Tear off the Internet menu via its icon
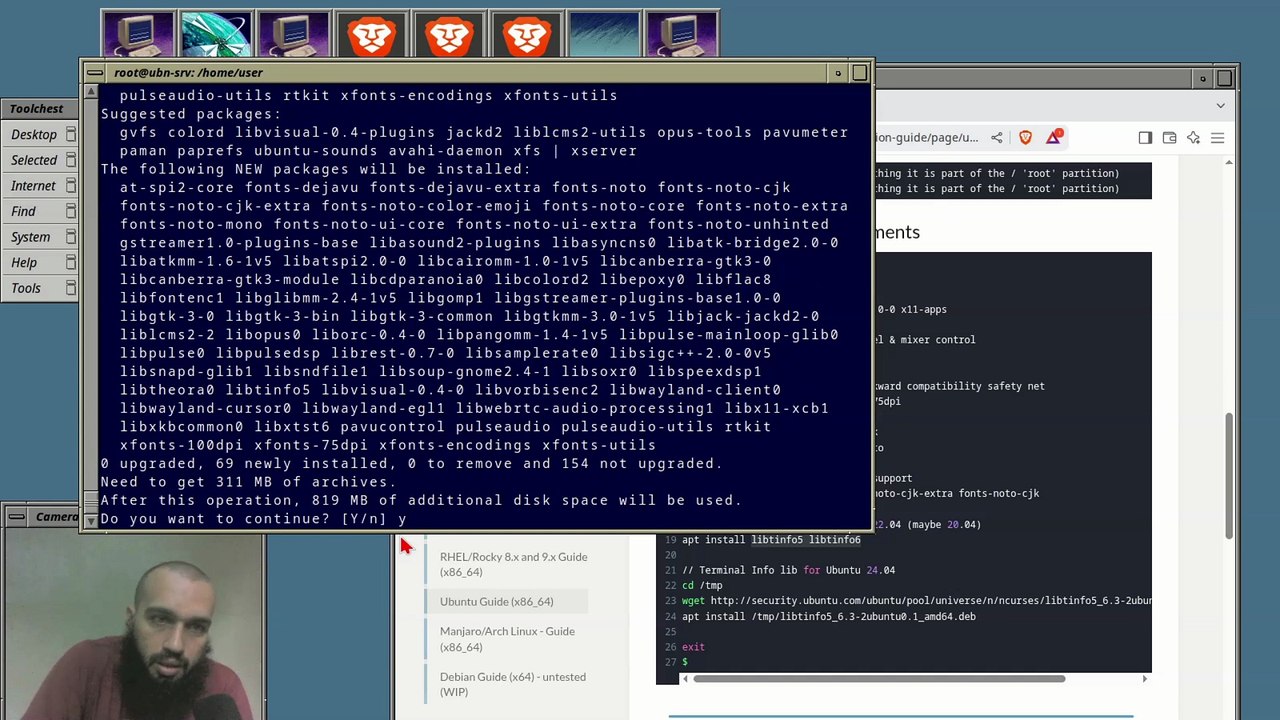1280x720 pixels. point(70,185)
